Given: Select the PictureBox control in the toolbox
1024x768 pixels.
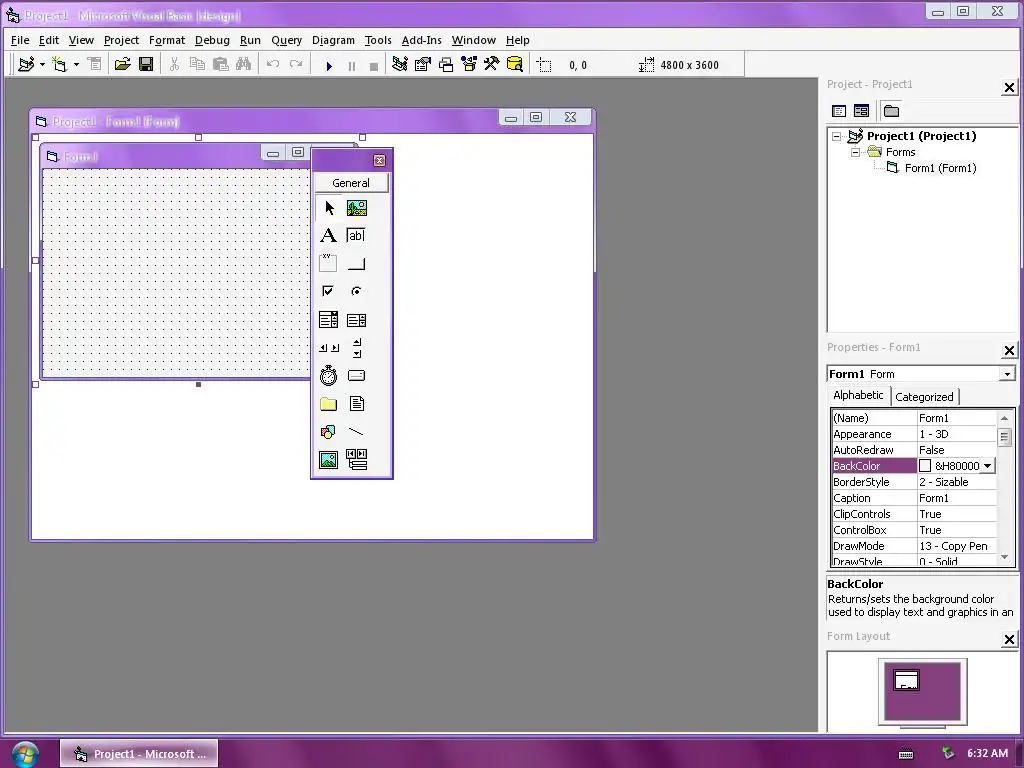Looking at the screenshot, I should click(x=357, y=208).
